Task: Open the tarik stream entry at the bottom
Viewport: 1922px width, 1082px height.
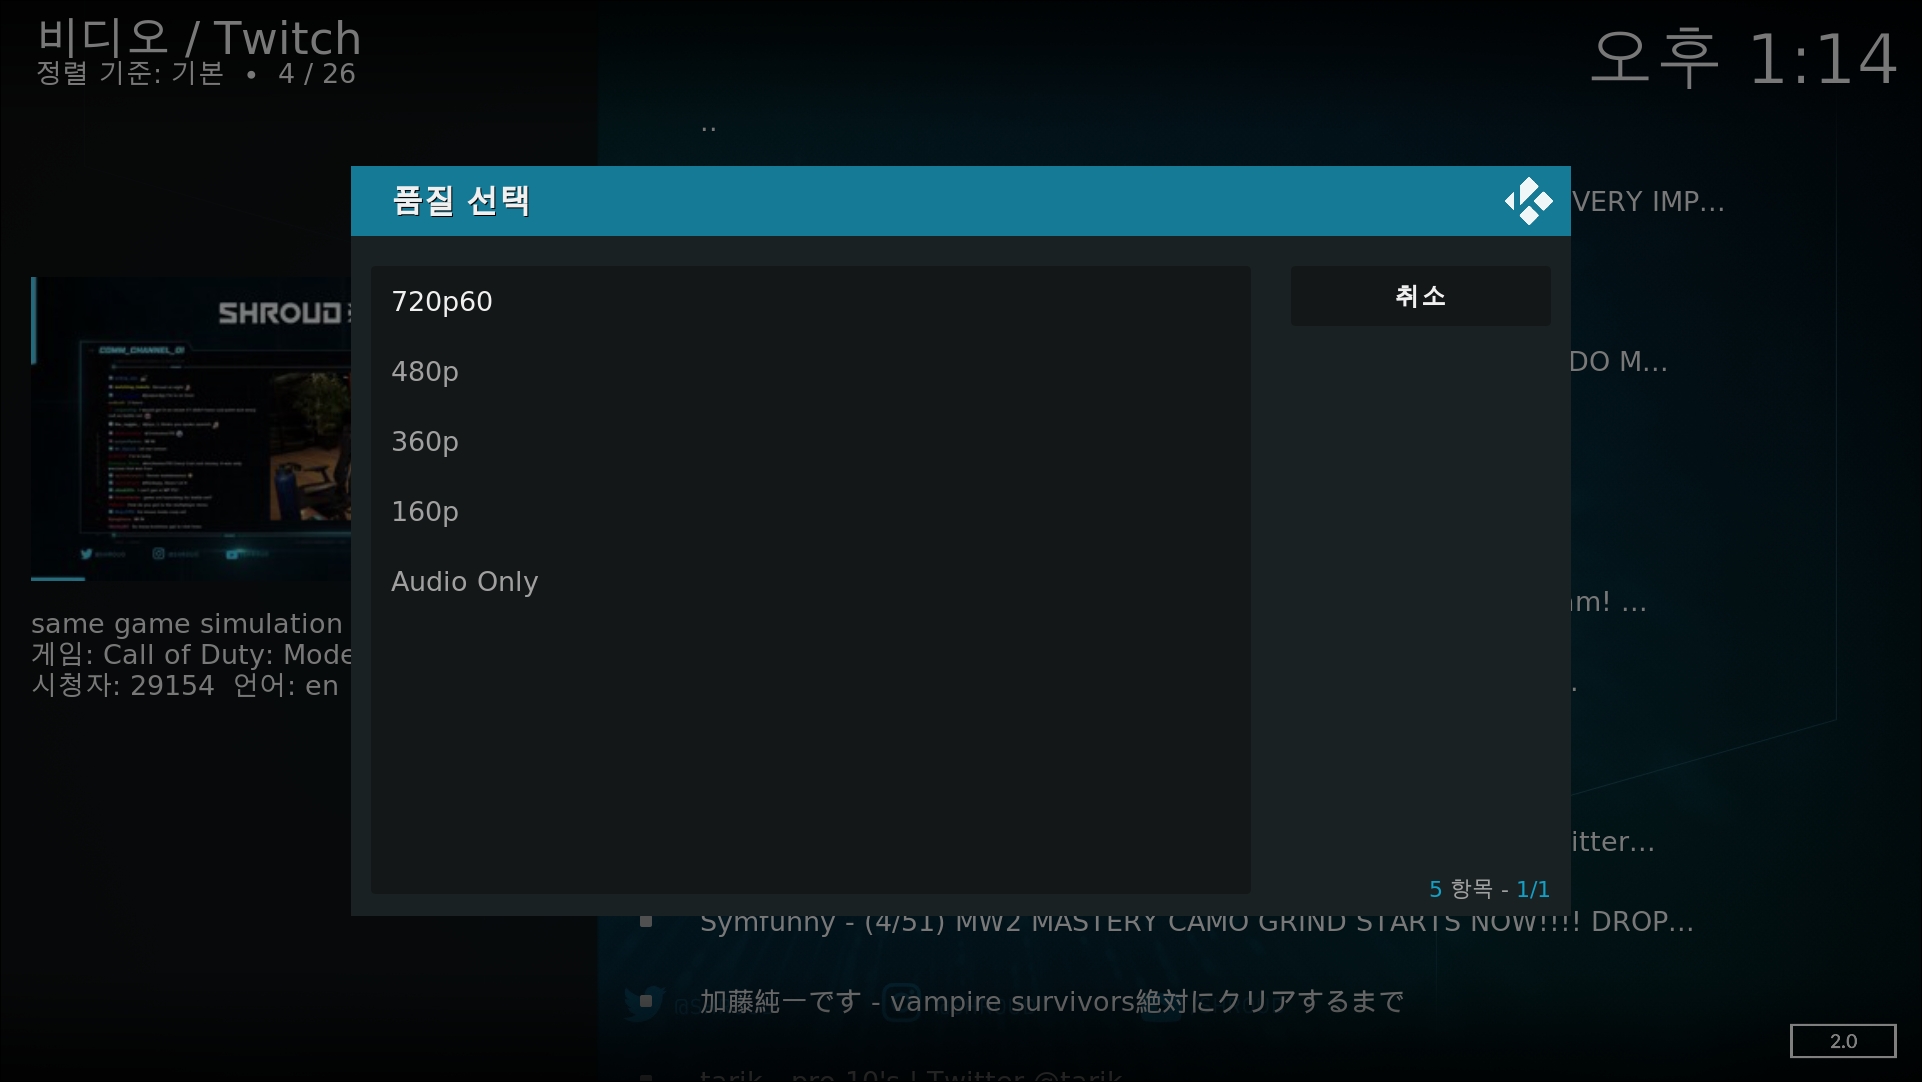Action: (x=910, y=1076)
